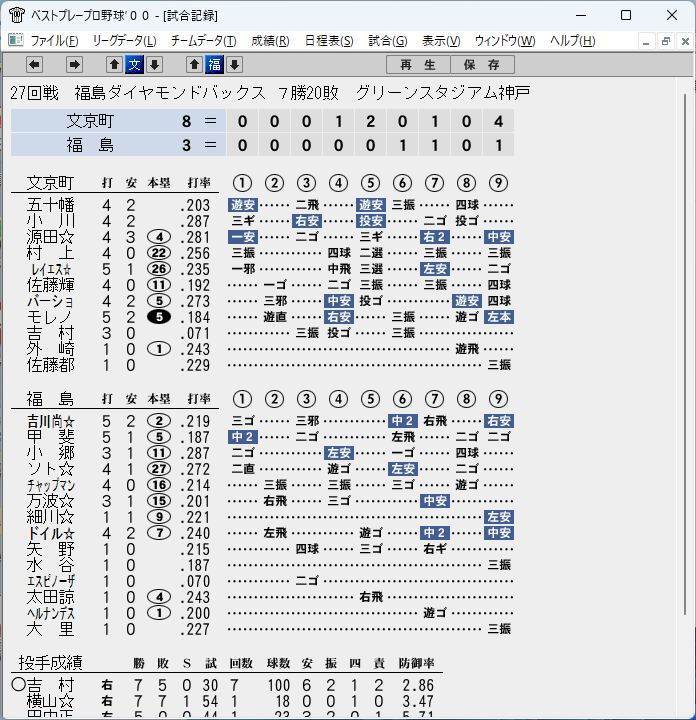Click the right arrow next game button
The image size is (696, 720).
[x=74, y=65]
